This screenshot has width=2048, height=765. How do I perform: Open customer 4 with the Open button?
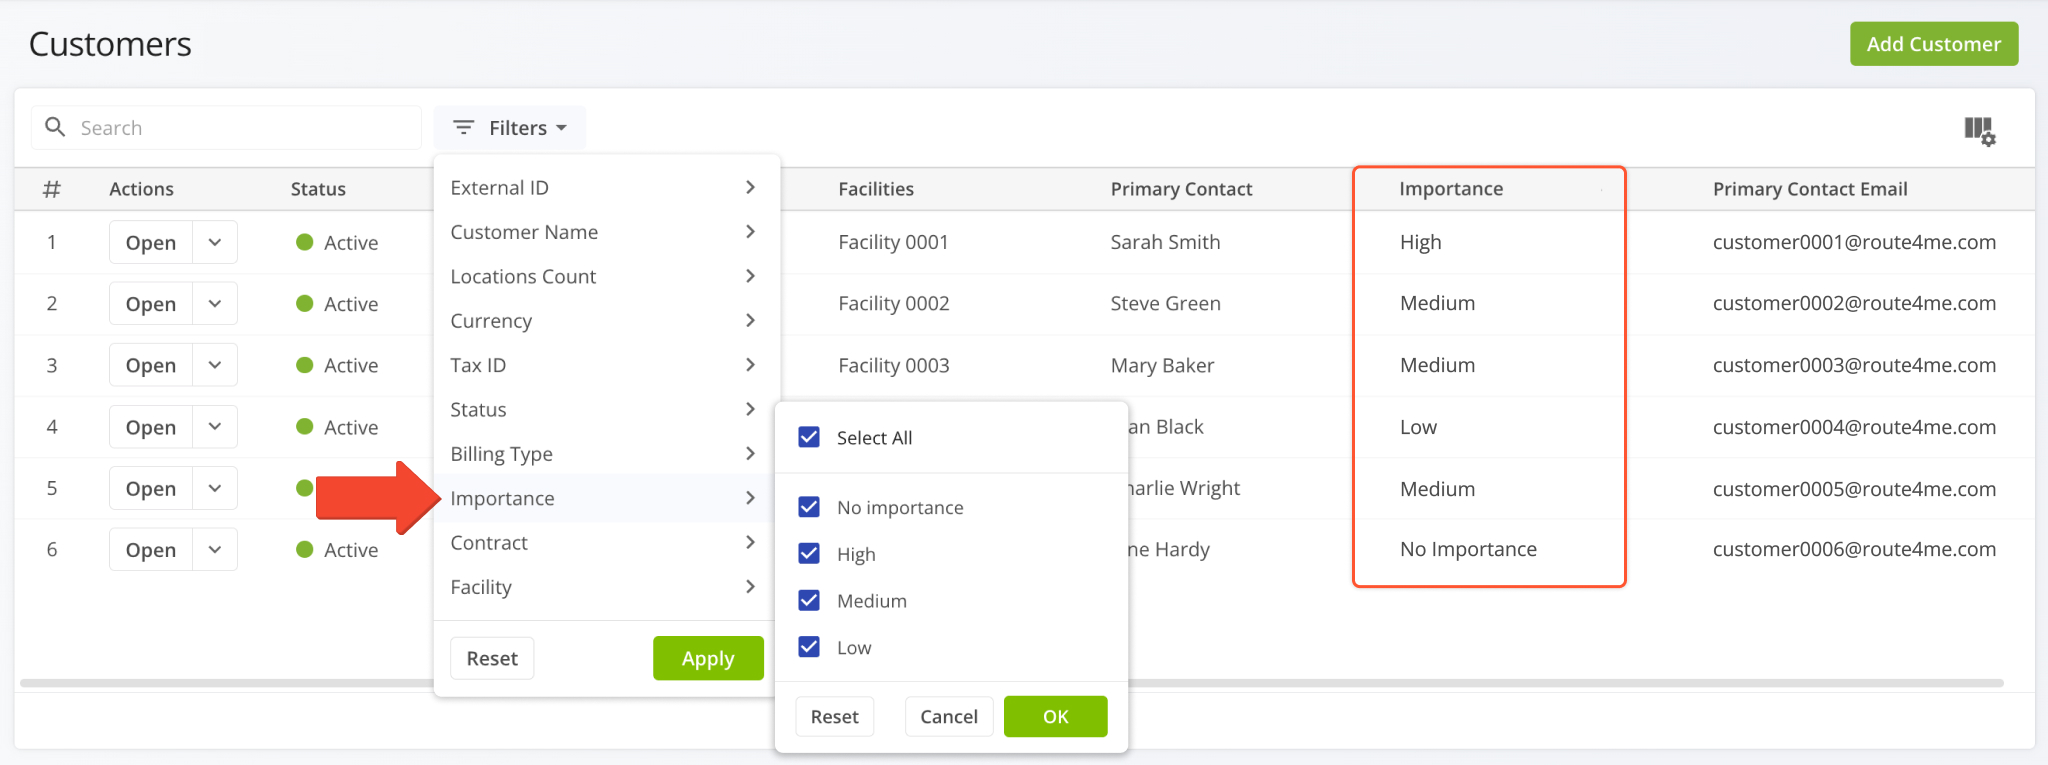tap(151, 427)
